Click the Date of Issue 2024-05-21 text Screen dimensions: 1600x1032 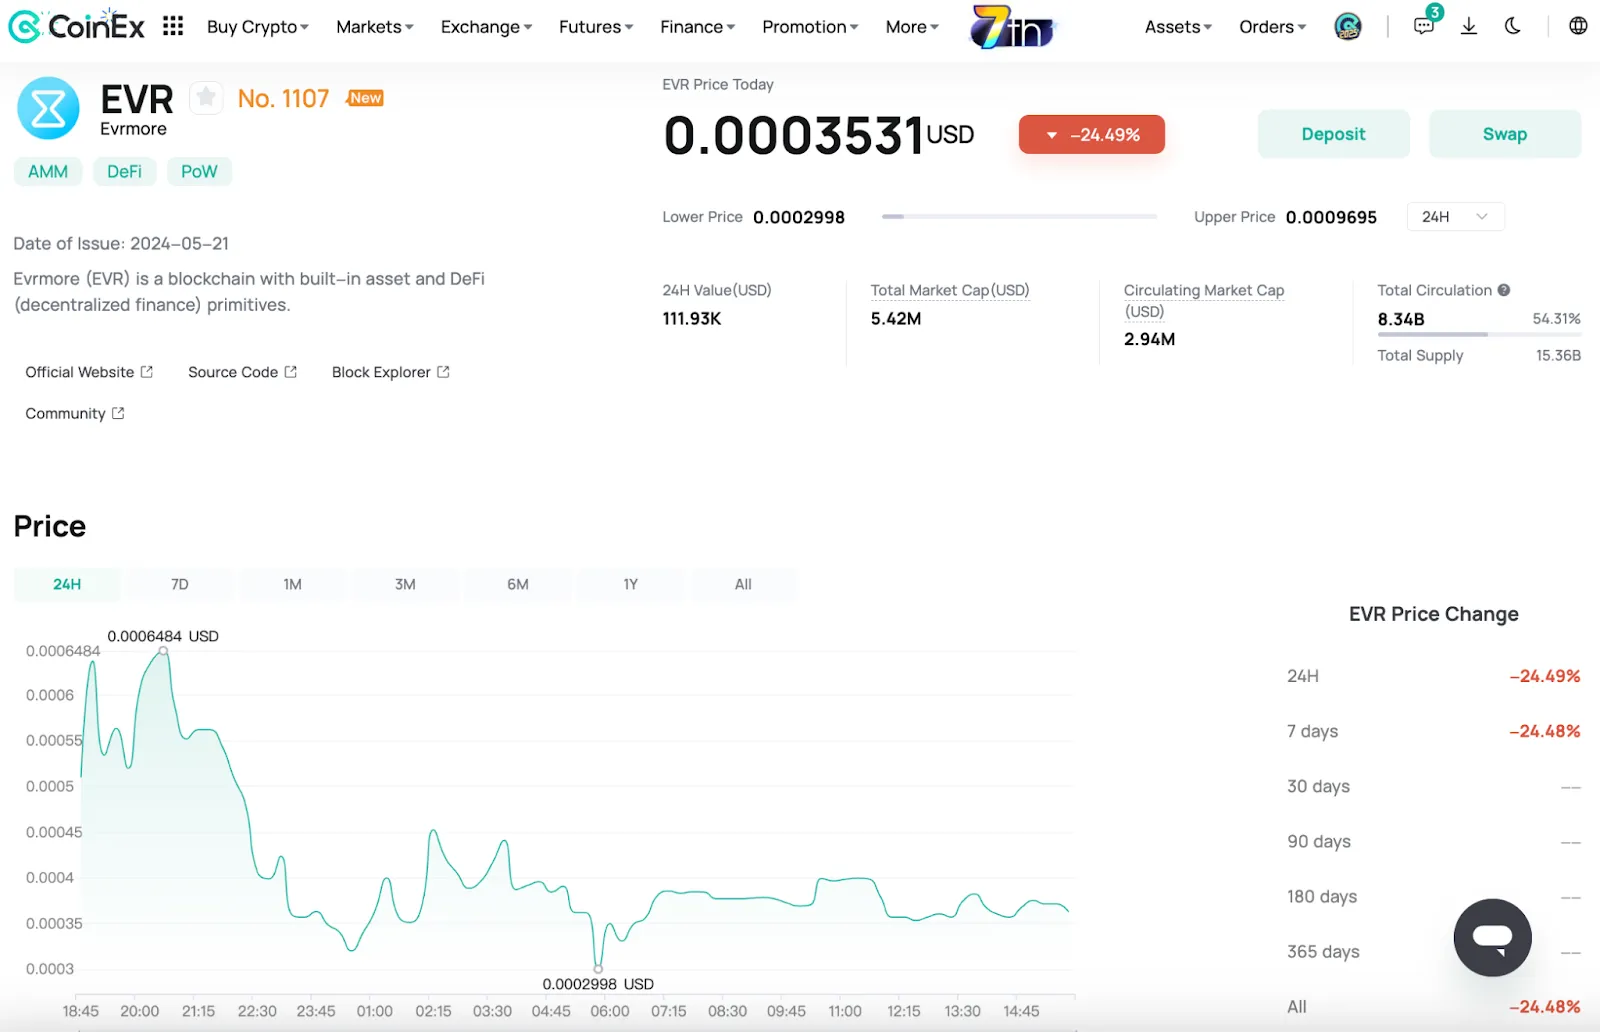pos(121,244)
